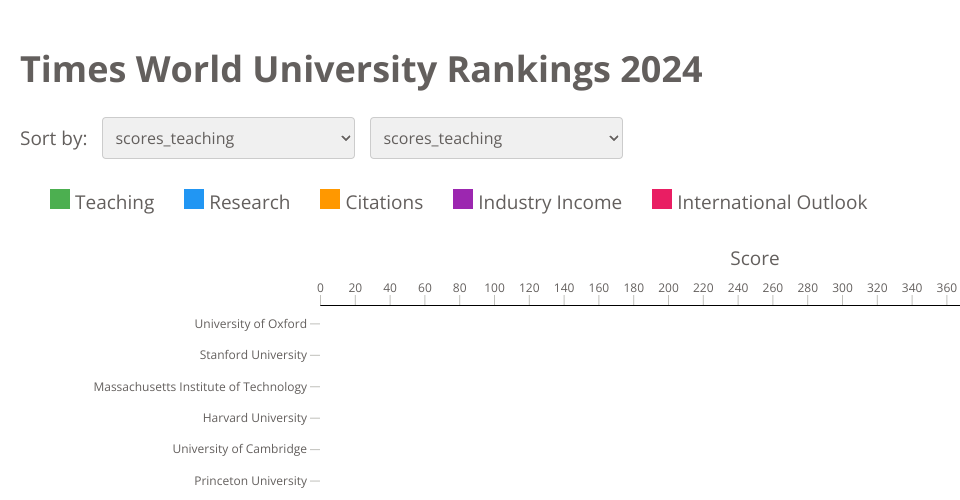
Task: Select the University of Oxford label
Action: coord(250,324)
